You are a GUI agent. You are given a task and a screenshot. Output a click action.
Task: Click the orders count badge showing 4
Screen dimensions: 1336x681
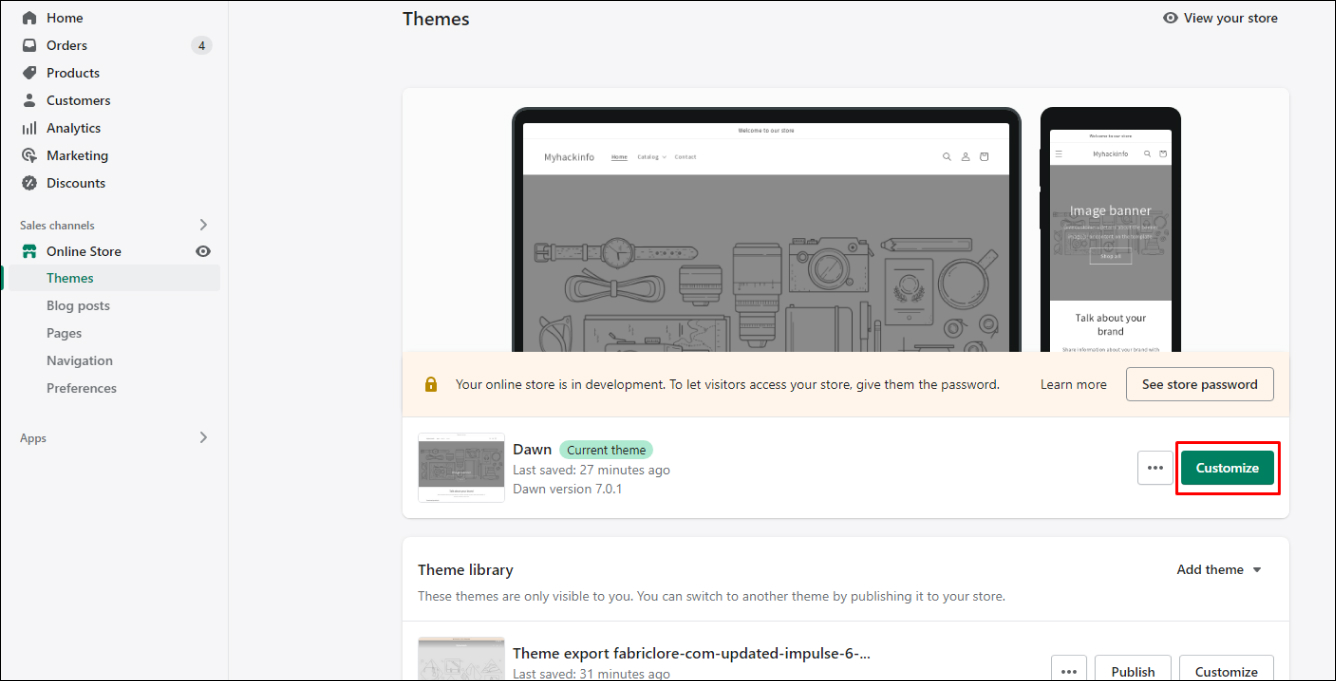[202, 45]
